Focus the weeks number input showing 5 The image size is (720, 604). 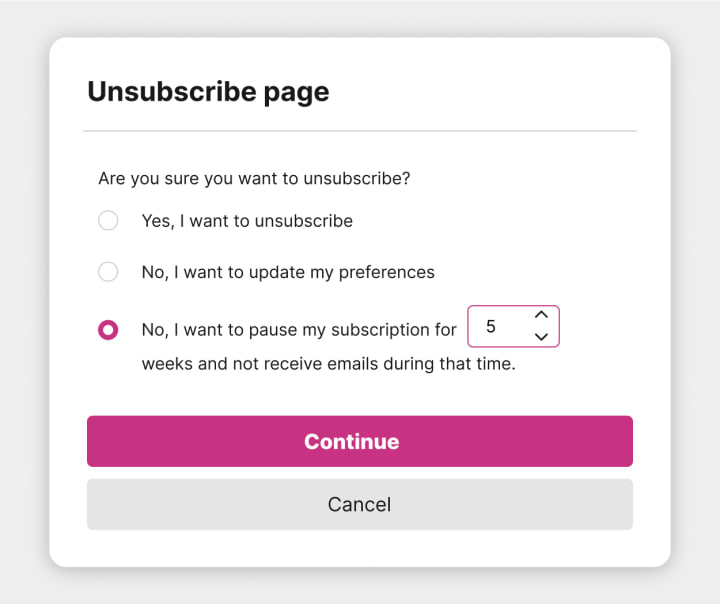tap(513, 326)
